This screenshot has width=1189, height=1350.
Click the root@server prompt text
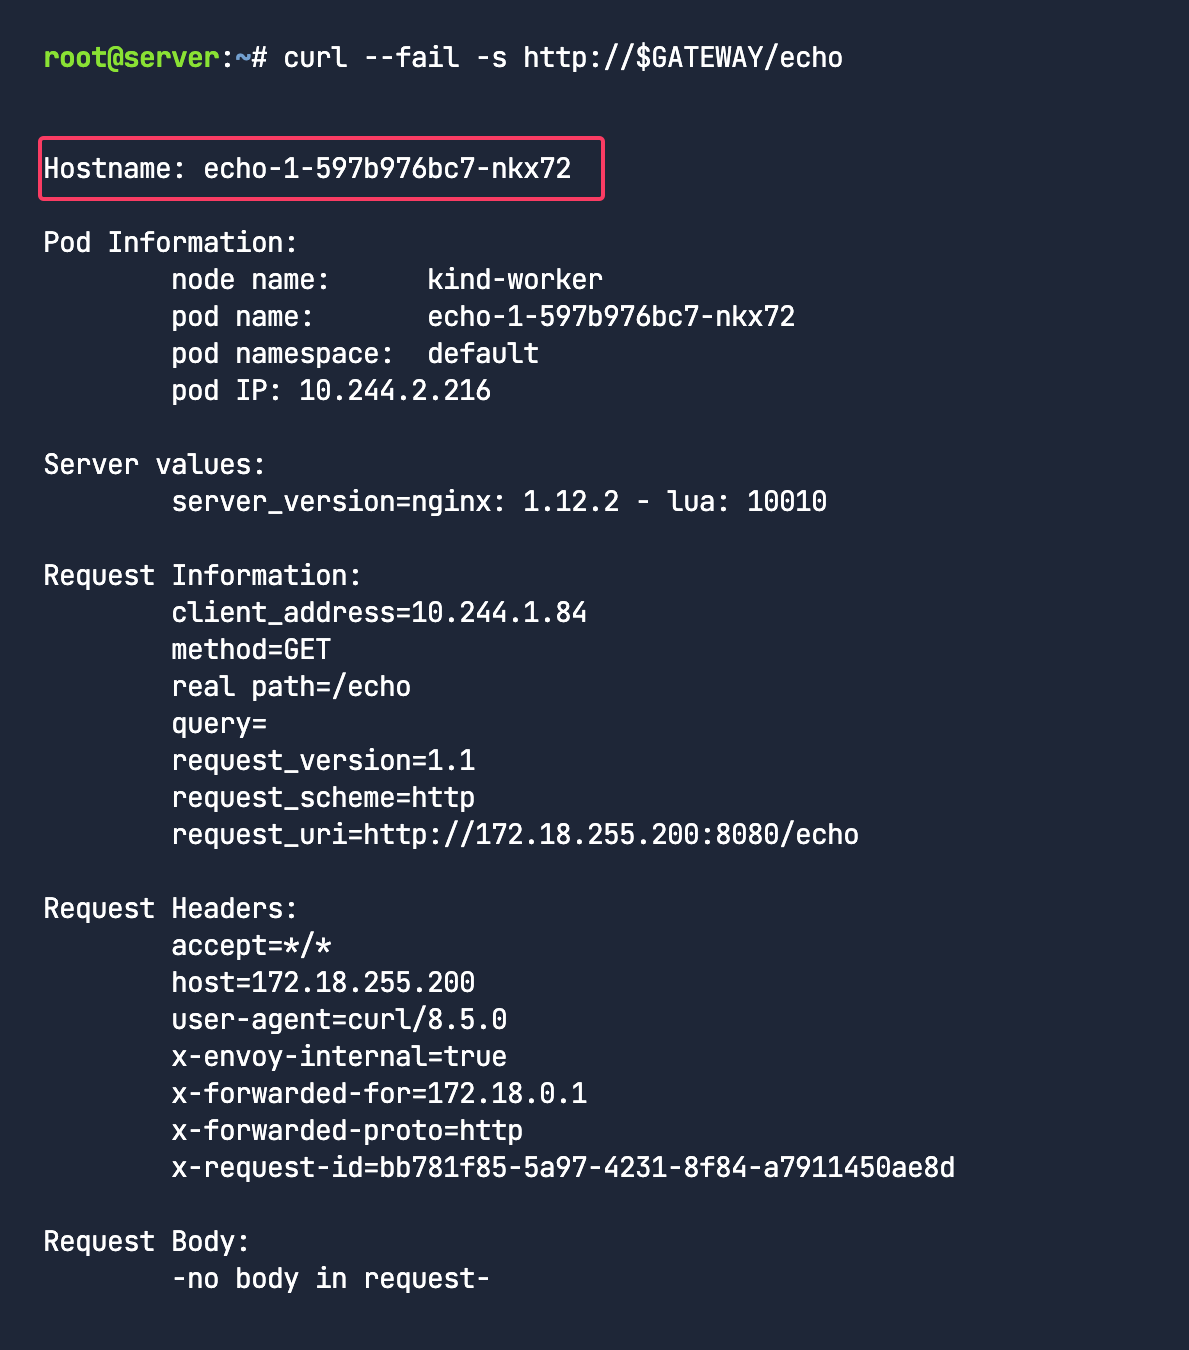[131, 57]
